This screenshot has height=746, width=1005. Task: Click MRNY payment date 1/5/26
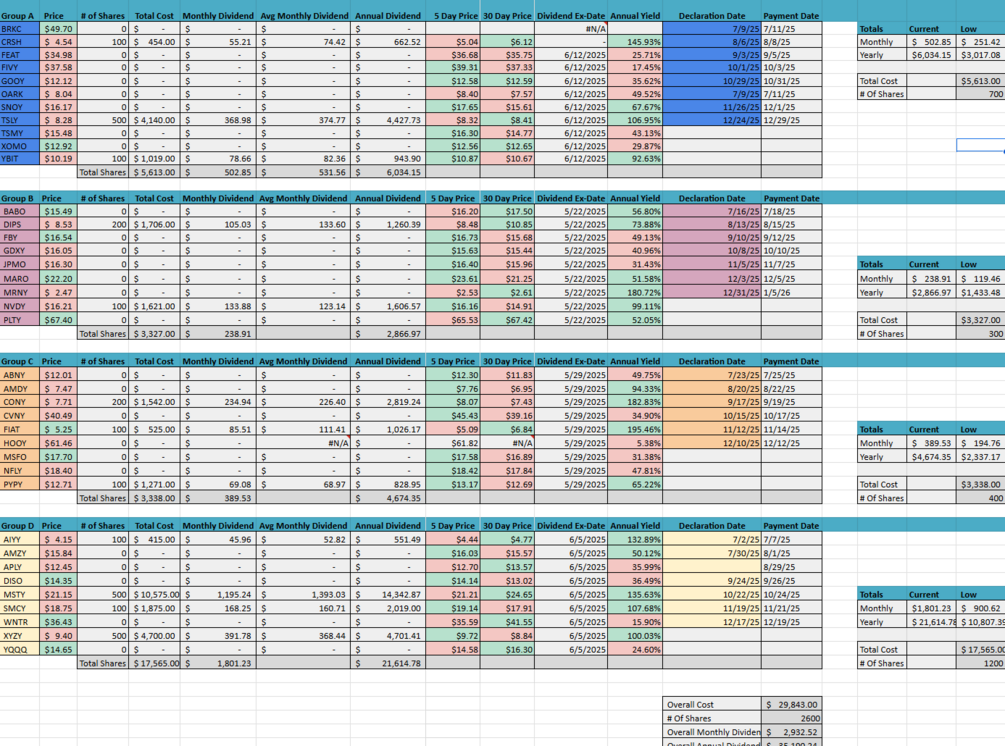(x=792, y=292)
